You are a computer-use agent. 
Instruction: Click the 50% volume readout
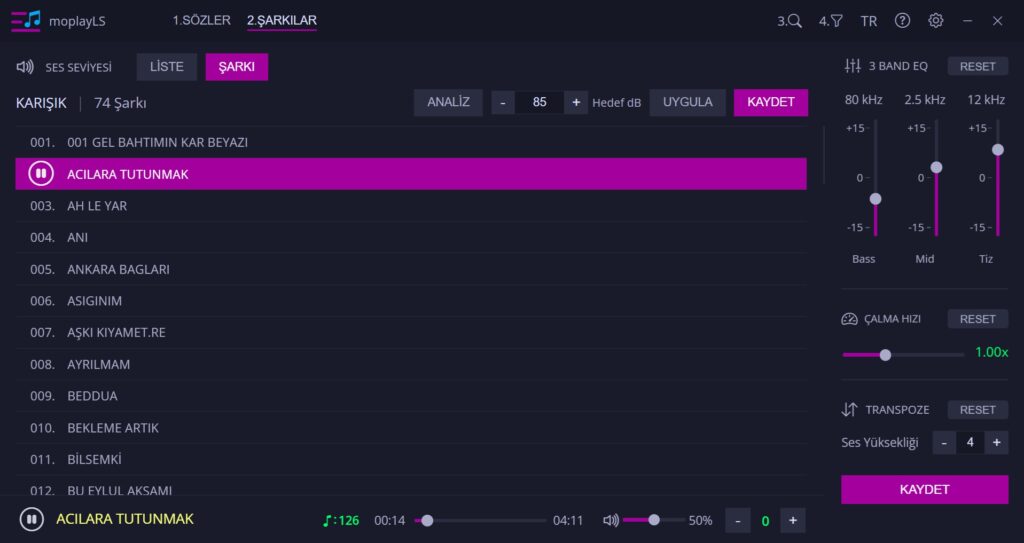point(700,521)
